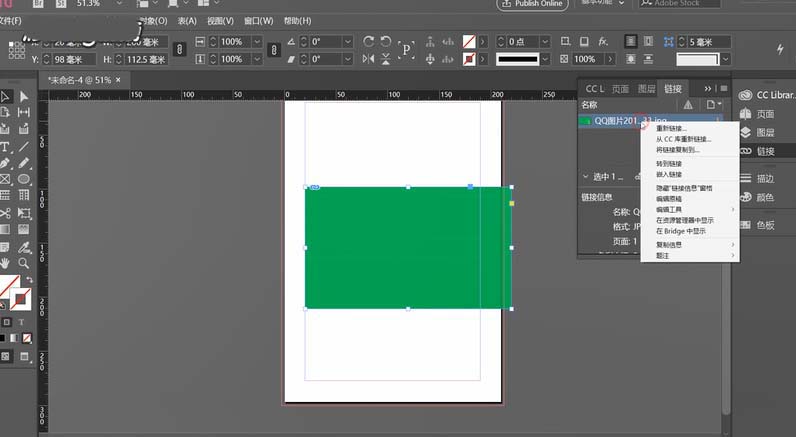The width and height of the screenshot is (796, 437).
Task: Pick the Scissors tool
Action: pyautogui.click(x=5, y=213)
